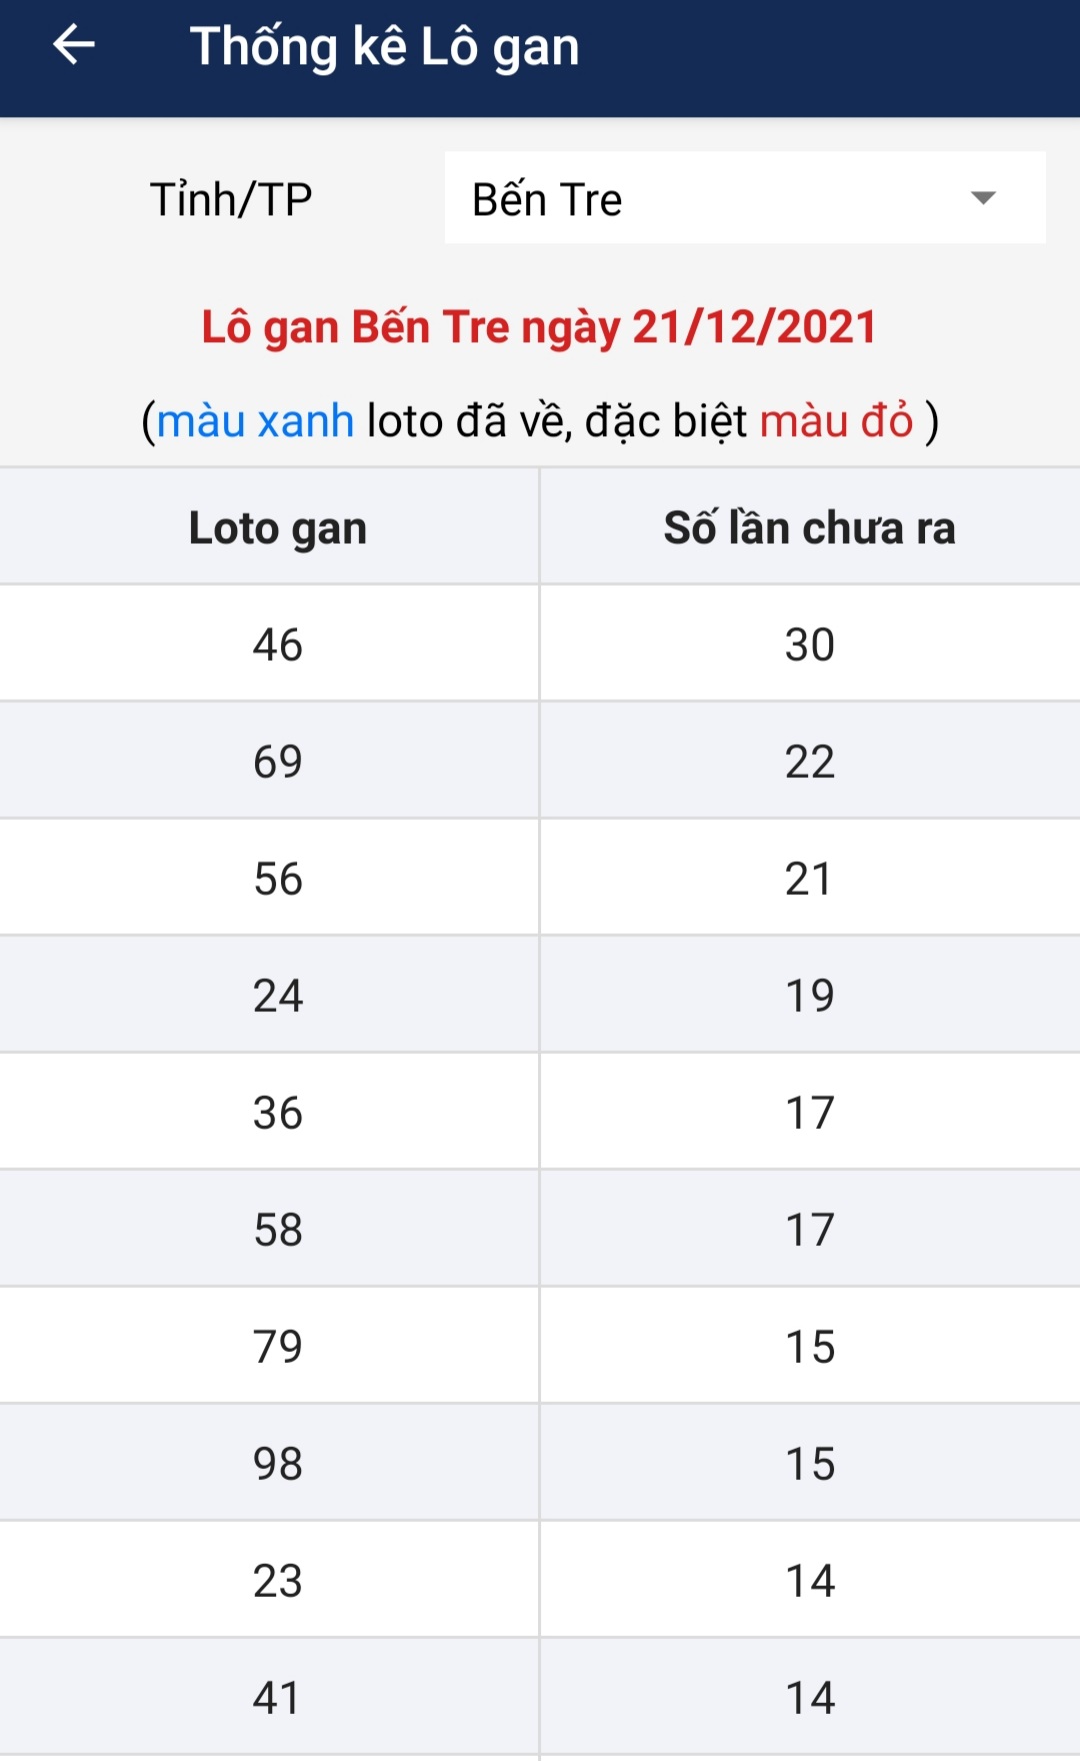Tap loto number 56 cell
1080x1761 pixels.
tap(277, 878)
